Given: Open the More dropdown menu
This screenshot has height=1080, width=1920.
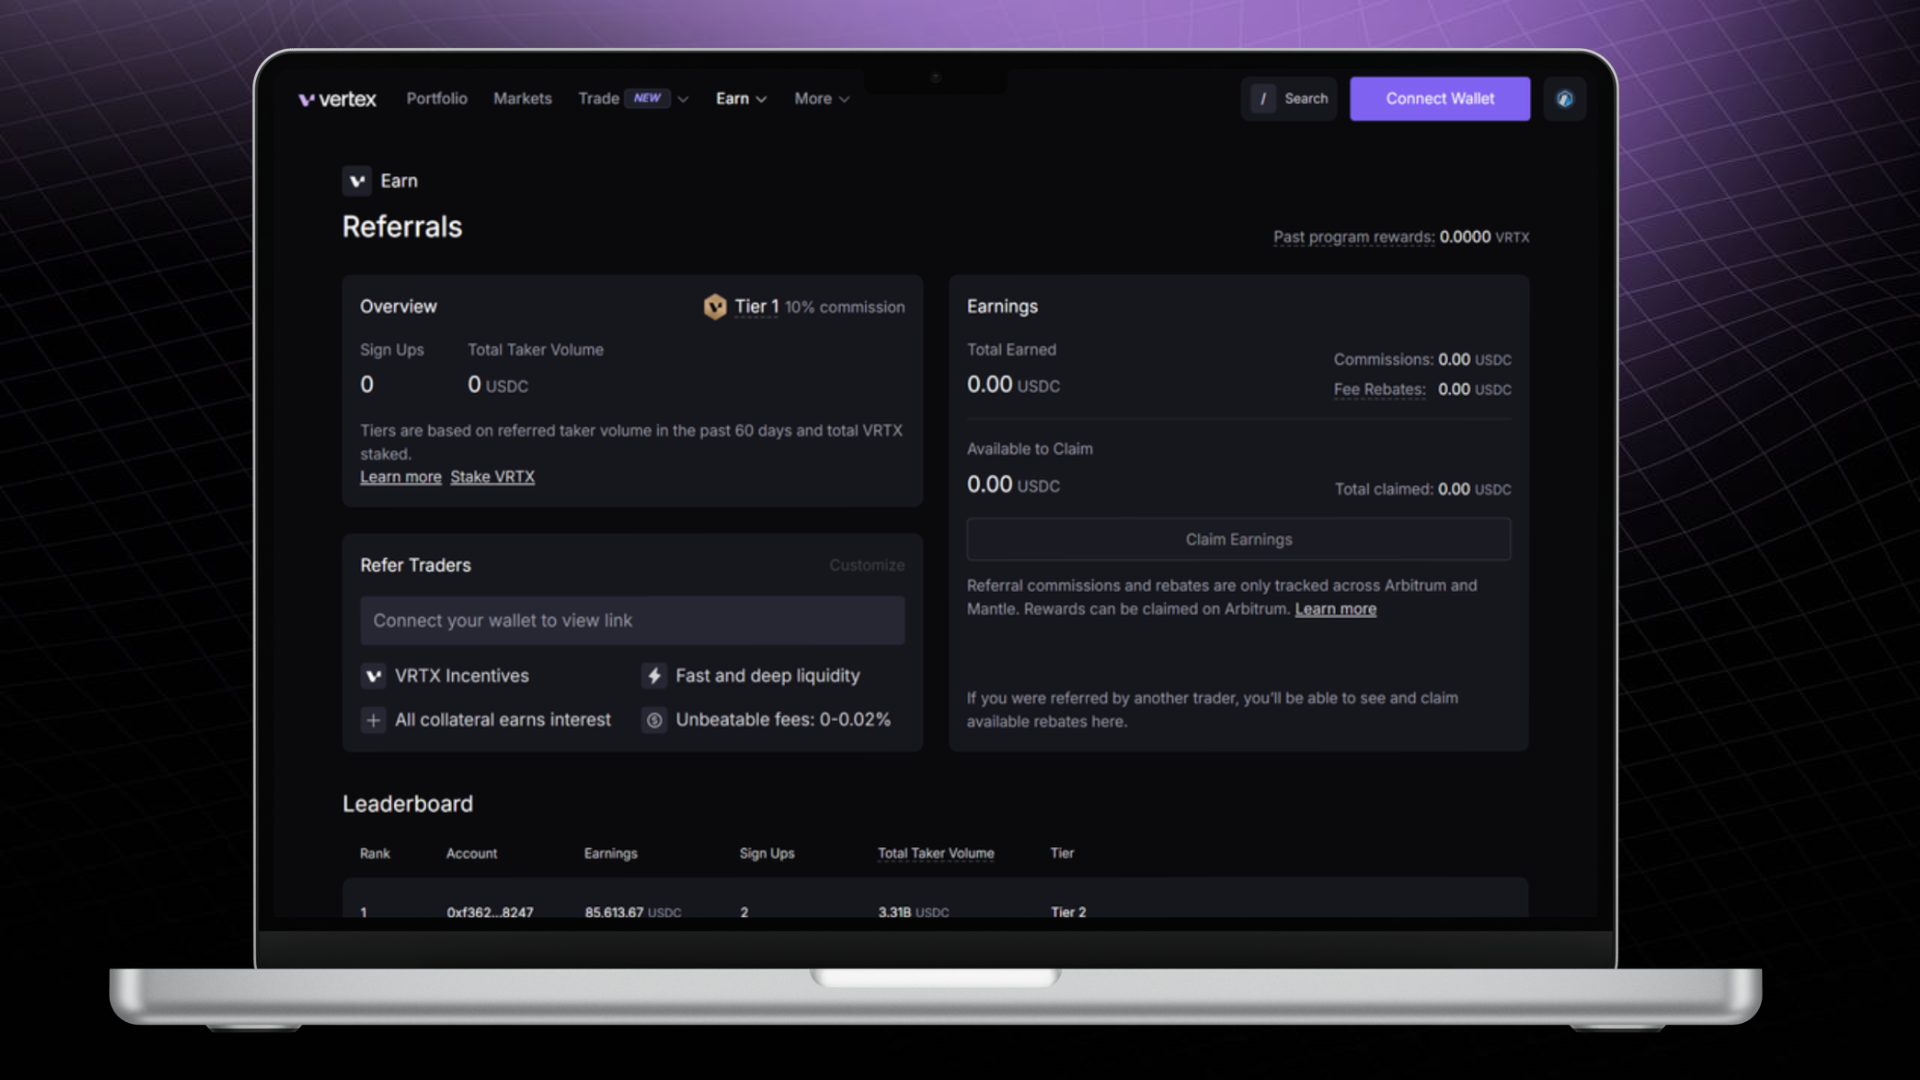Looking at the screenshot, I should 820,98.
